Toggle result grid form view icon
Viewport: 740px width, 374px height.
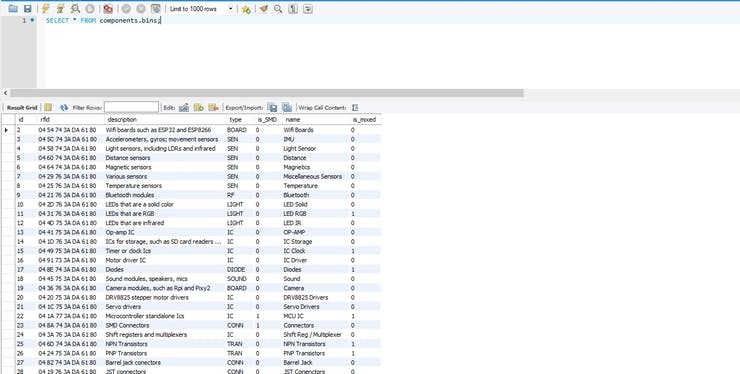tap(48, 108)
